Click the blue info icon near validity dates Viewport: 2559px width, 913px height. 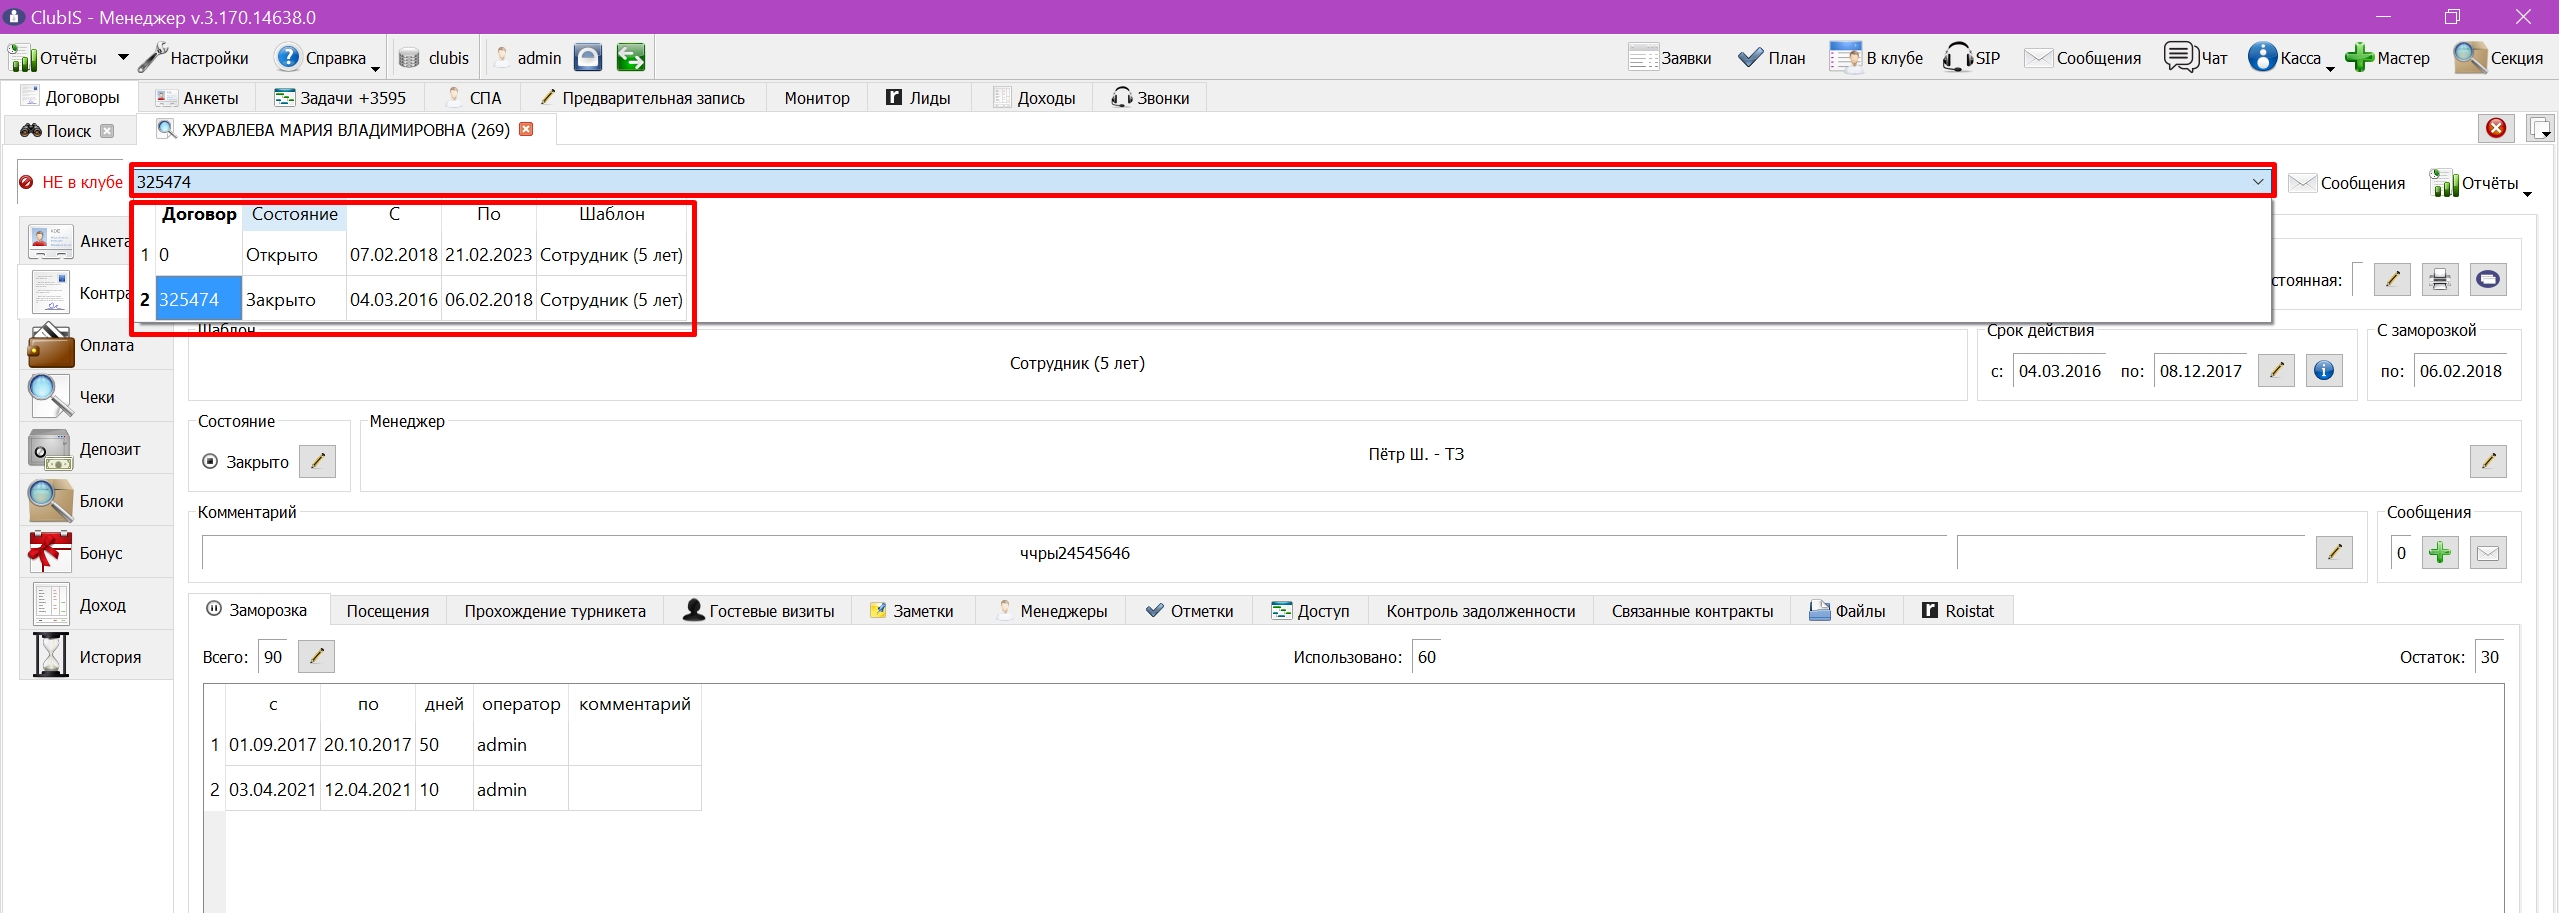(2324, 371)
